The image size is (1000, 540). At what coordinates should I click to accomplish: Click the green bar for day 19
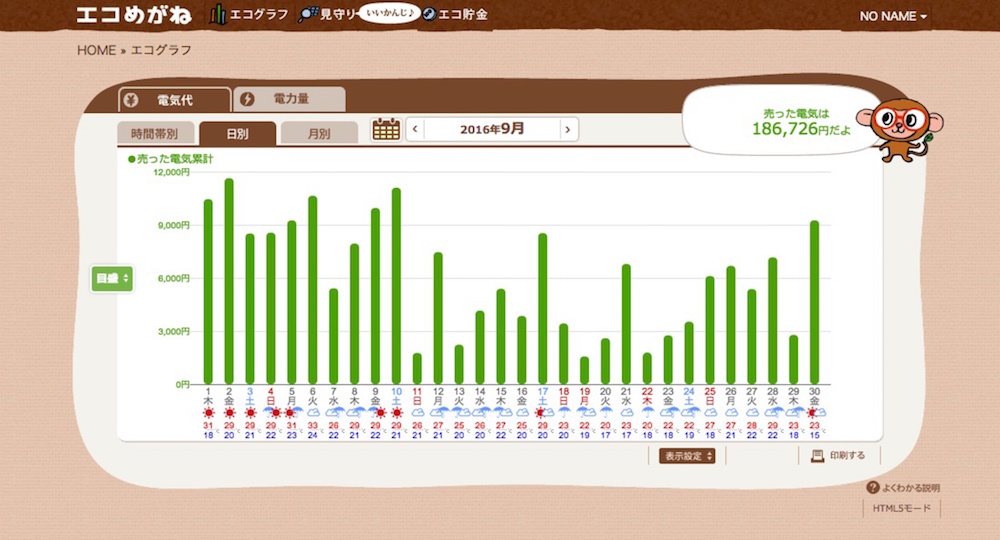(584, 370)
